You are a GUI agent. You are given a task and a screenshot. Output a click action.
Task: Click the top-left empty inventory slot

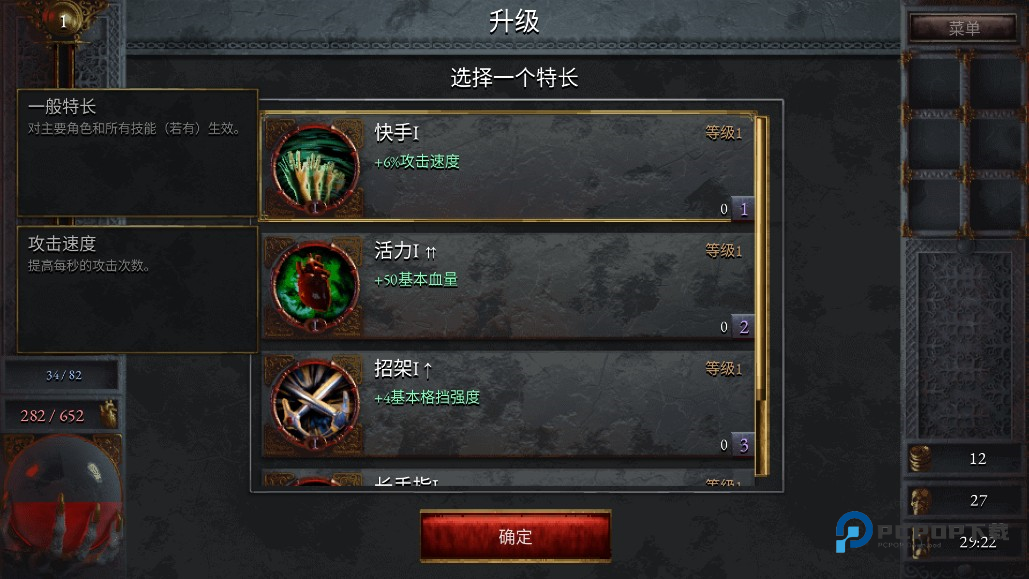pos(934,83)
